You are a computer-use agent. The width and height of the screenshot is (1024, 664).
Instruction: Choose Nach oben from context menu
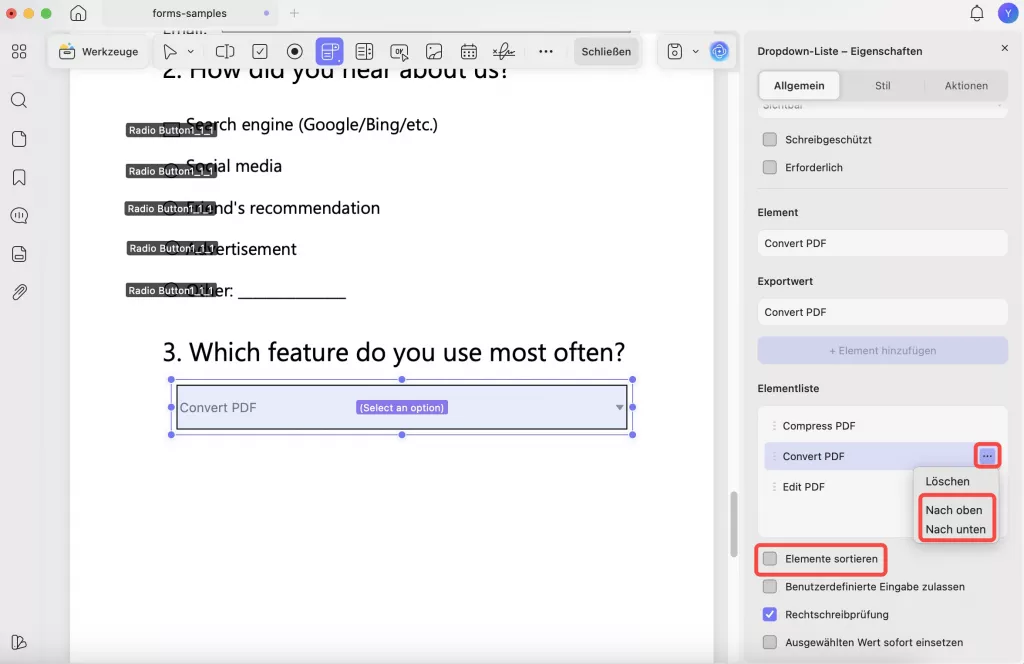pos(953,510)
